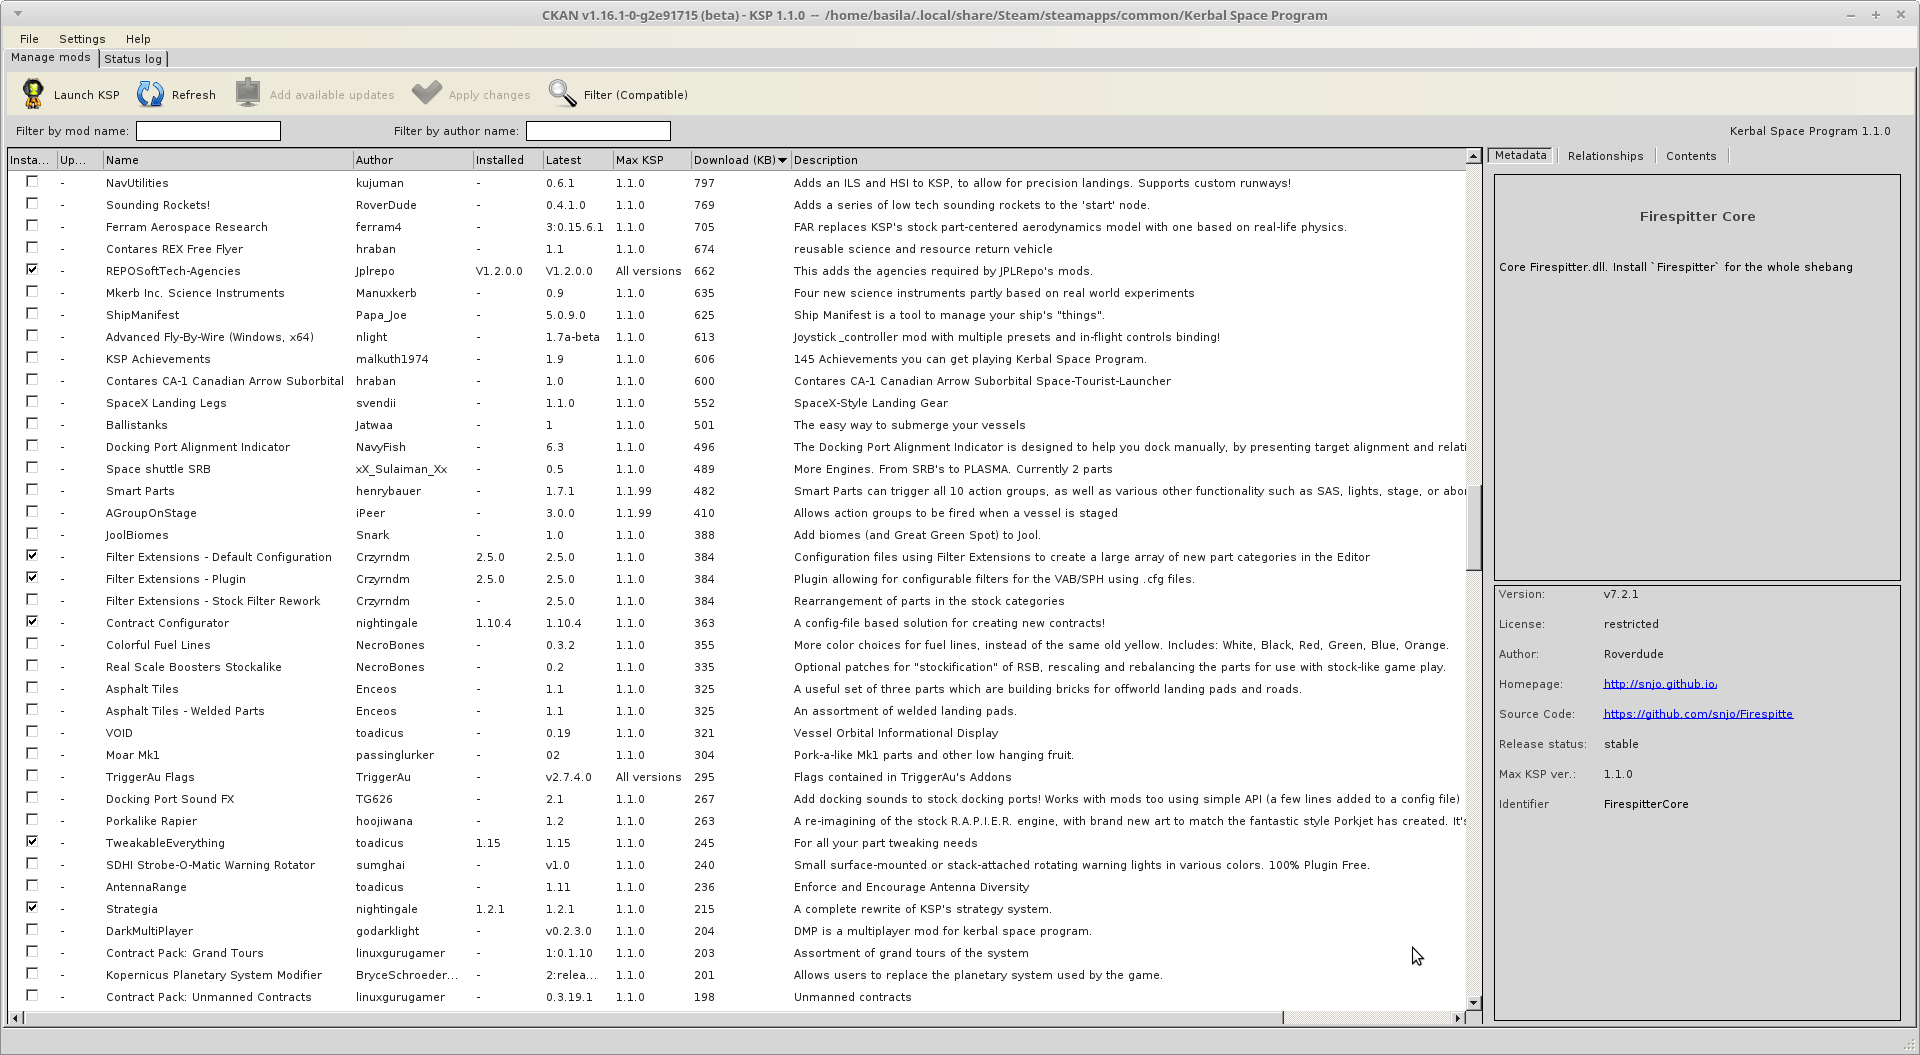Sort by Download (KB) column arrow
The height and width of the screenshot is (1055, 1920).
click(x=782, y=160)
